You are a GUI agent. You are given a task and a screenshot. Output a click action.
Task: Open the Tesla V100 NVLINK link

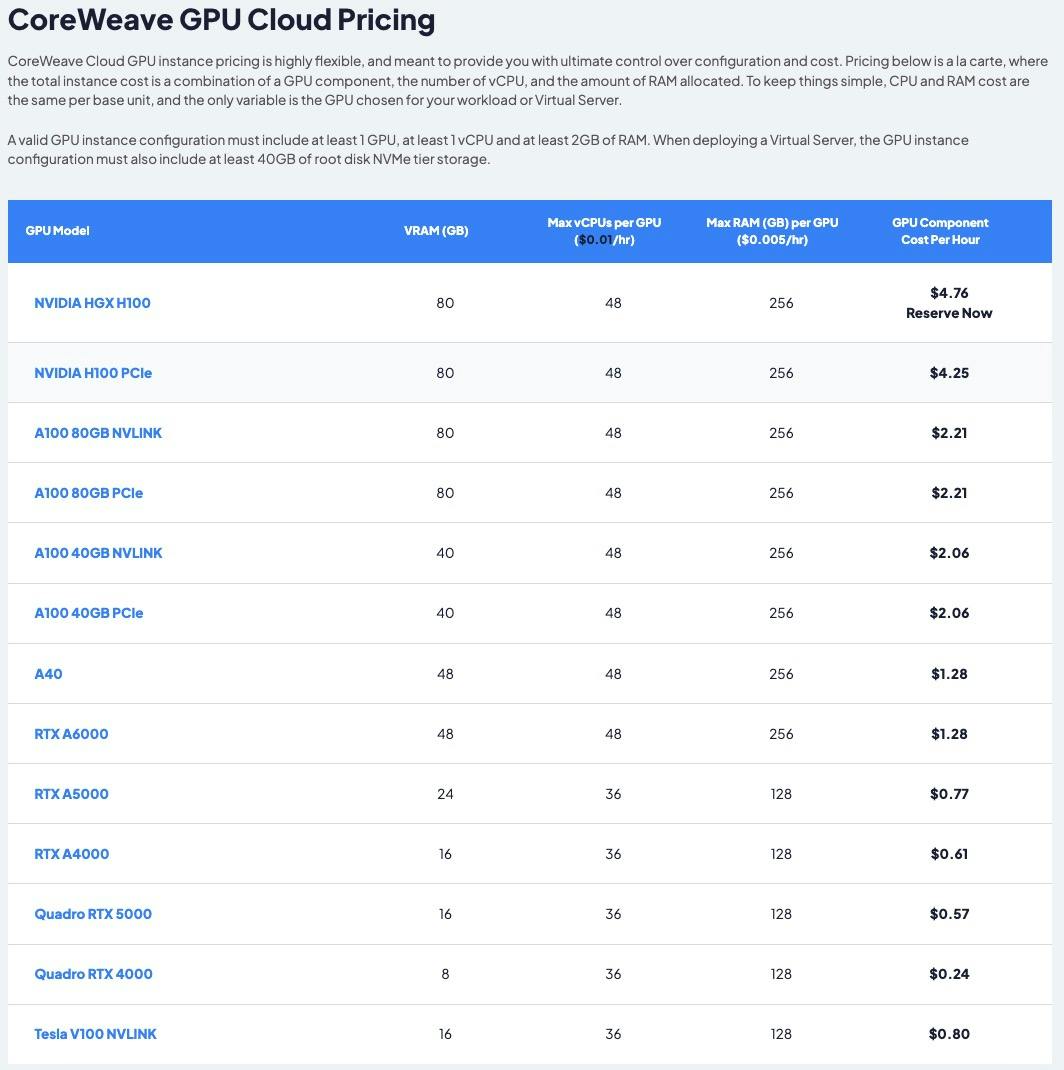click(x=95, y=1034)
